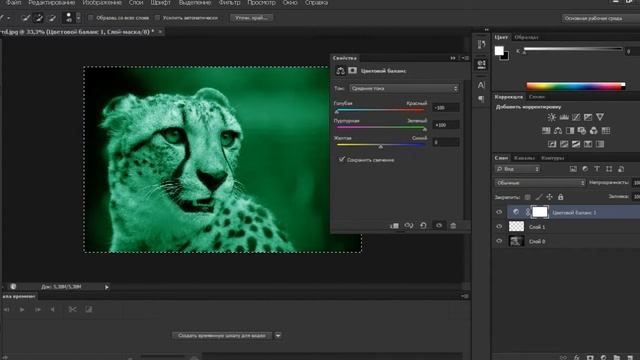
Task: Collapse Properties panel with double-arrow icon
Action: (453, 58)
